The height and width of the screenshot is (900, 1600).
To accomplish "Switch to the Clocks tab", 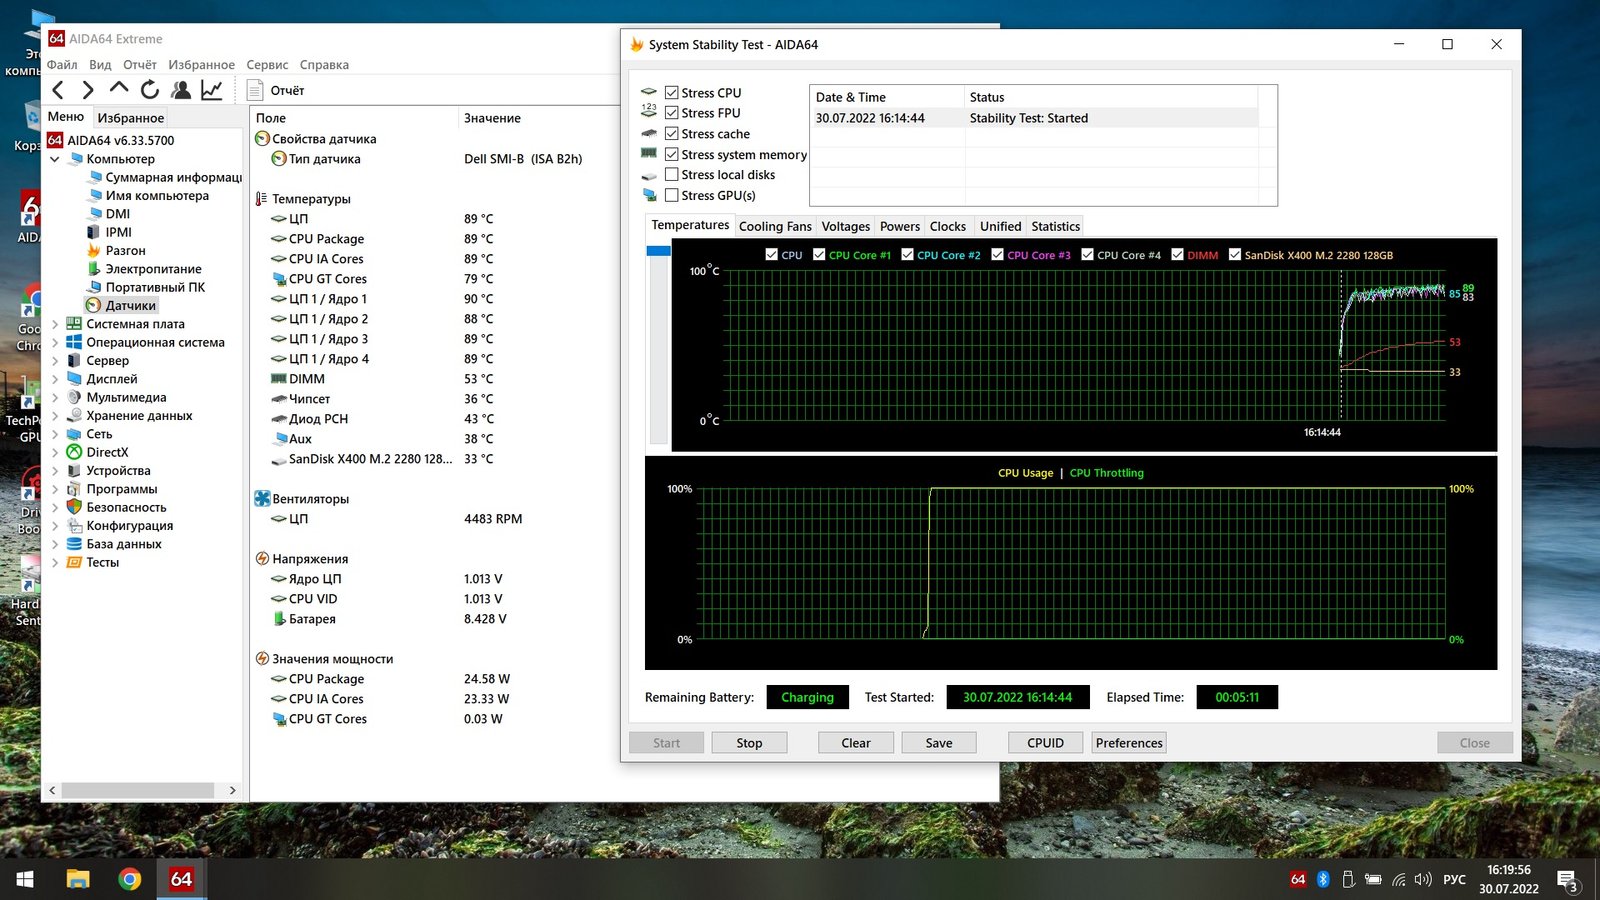I will 948,227.
